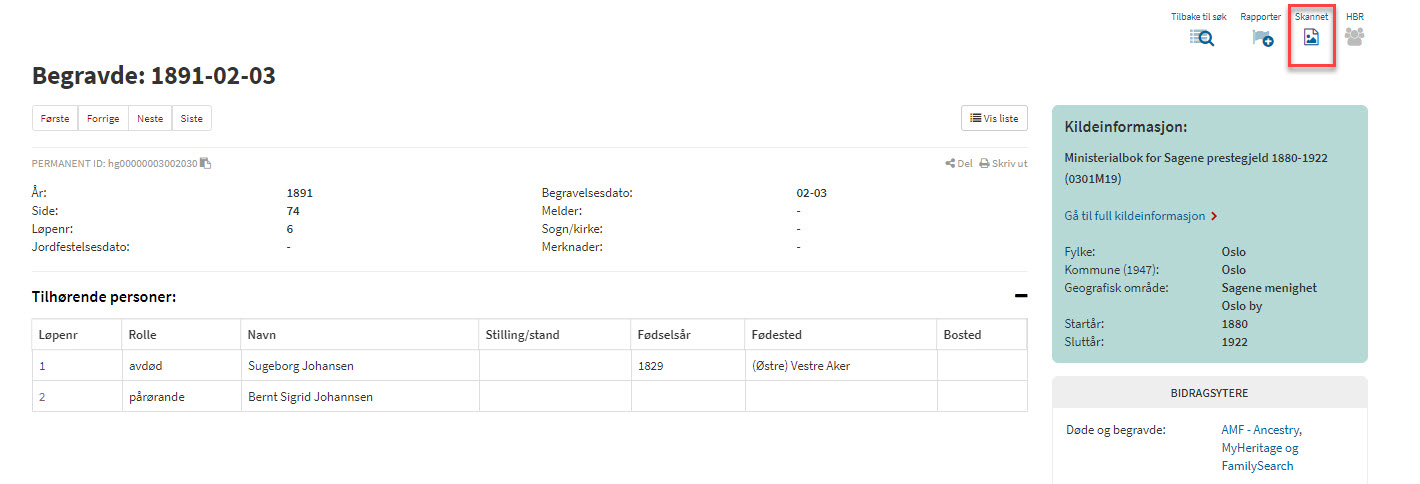Viewport: 1420px width, 484px height.
Task: Open person number 2 in the table
Action: tap(42, 397)
